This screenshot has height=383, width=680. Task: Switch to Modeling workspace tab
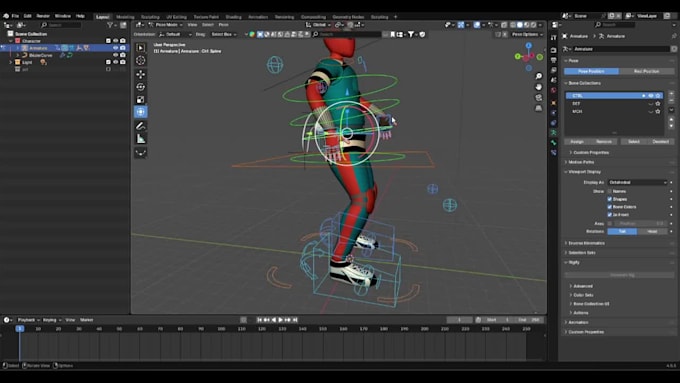(x=125, y=17)
